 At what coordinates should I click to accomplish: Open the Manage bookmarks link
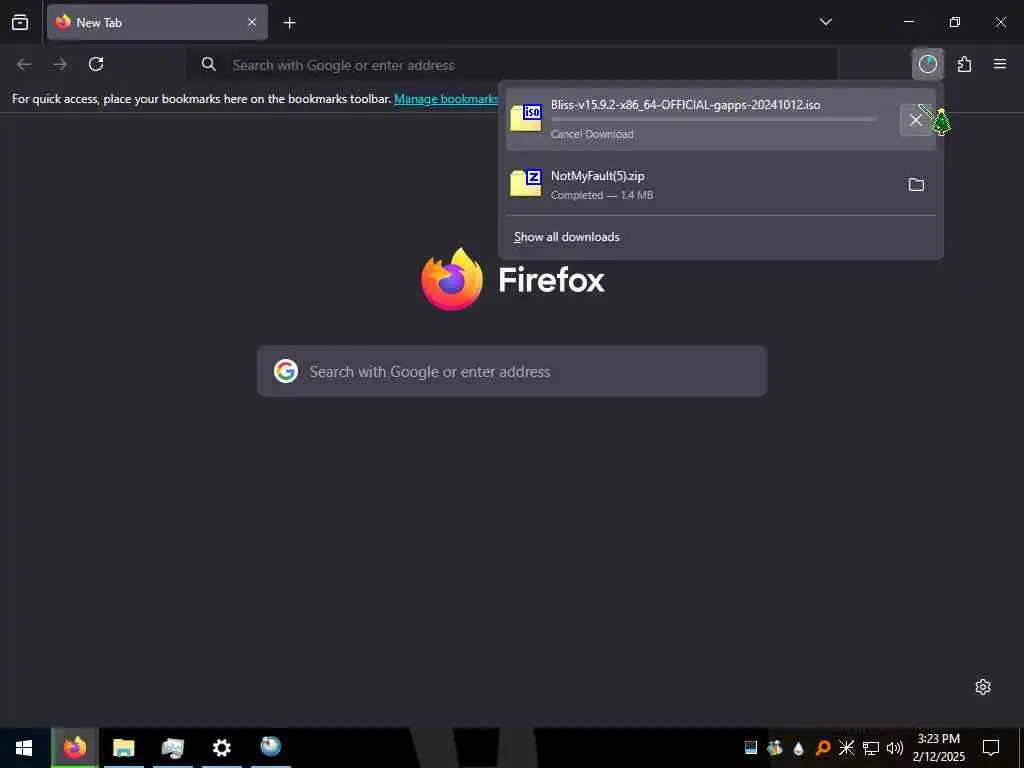[446, 99]
